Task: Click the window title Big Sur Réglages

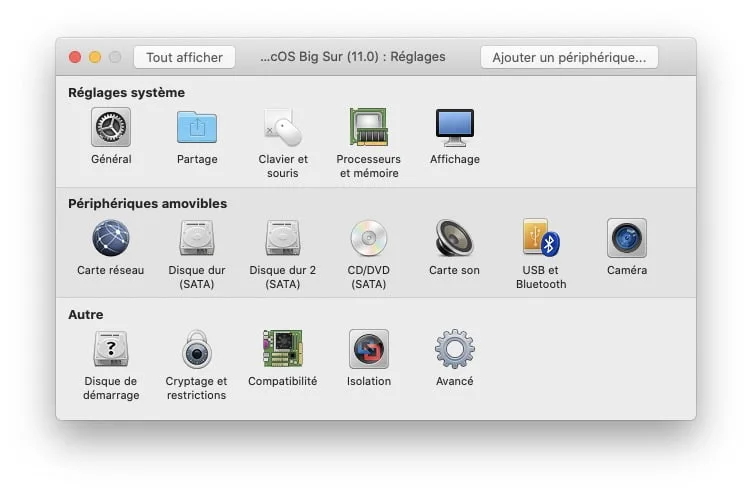Action: coord(352,57)
